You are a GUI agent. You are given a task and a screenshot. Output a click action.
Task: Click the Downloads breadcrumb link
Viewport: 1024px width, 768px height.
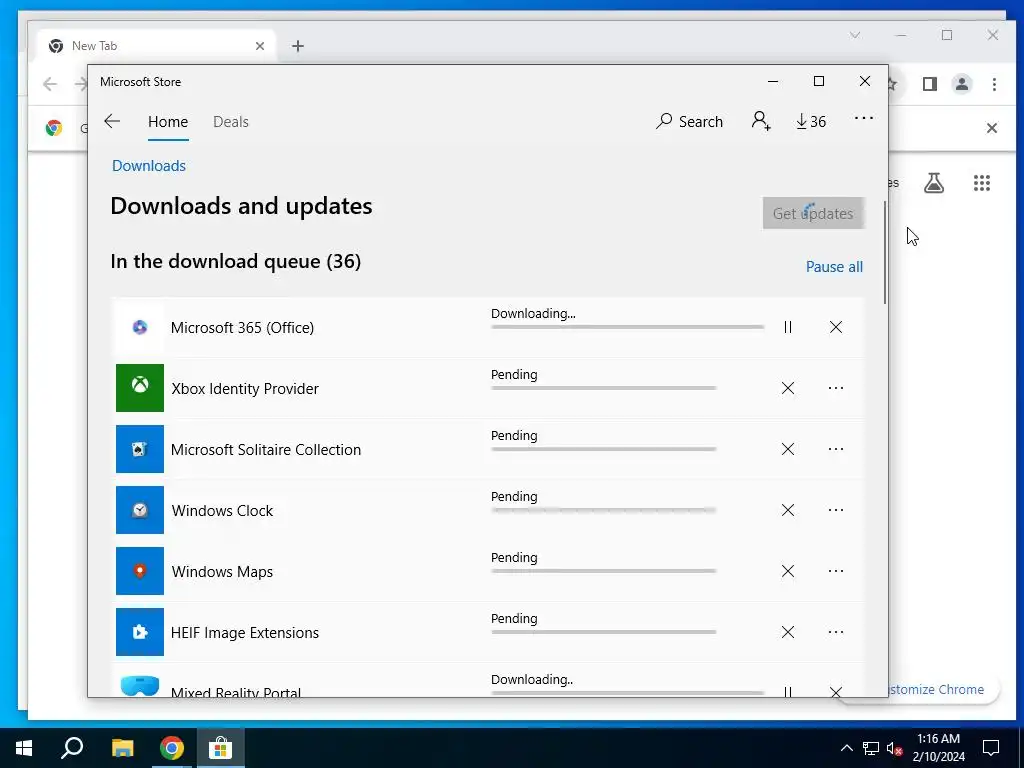[149, 166]
